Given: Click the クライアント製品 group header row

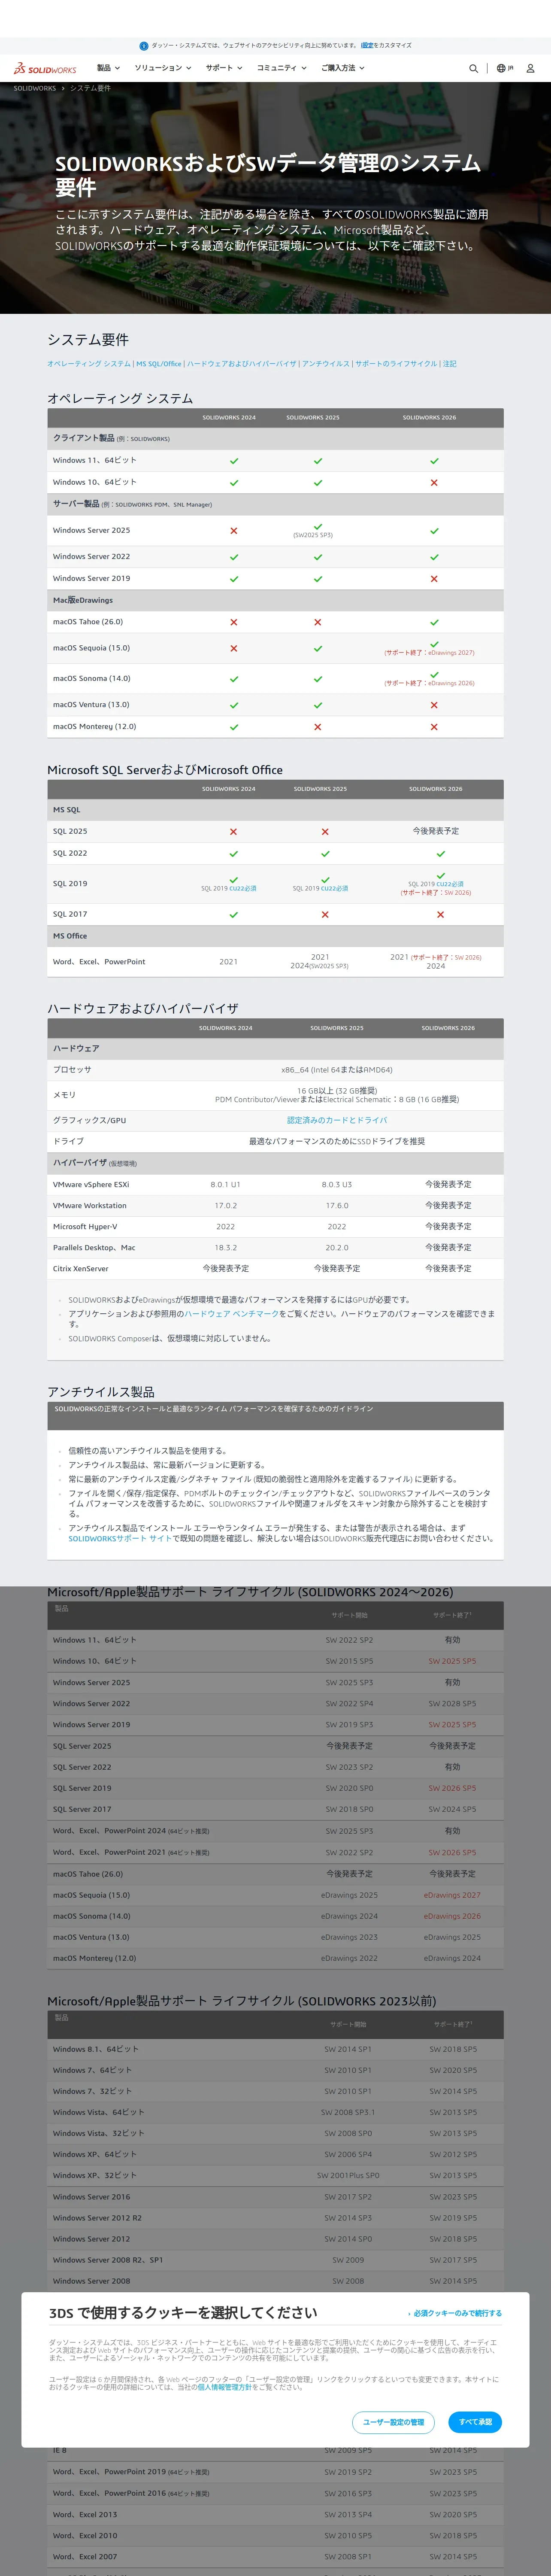Looking at the screenshot, I should click(275, 438).
